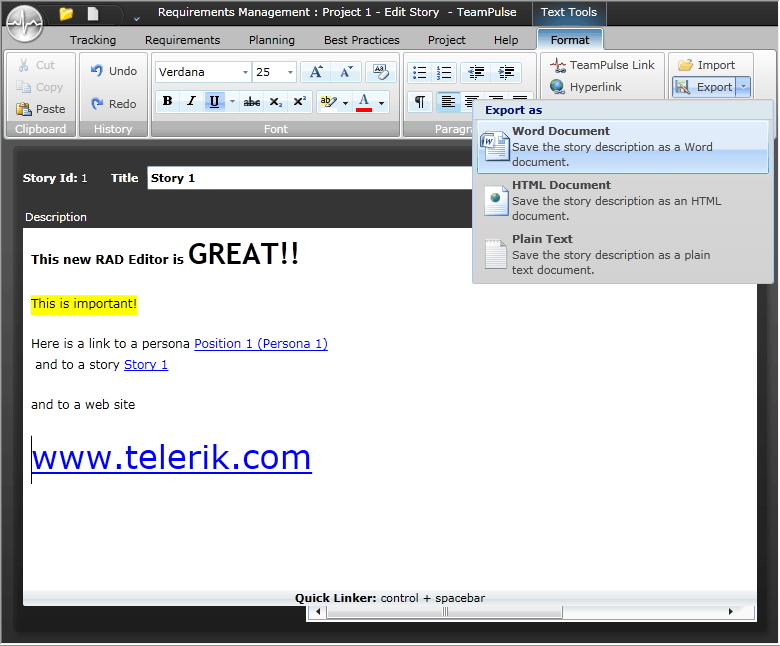Undo the last edit
This screenshot has height=646, width=780.
(114, 71)
